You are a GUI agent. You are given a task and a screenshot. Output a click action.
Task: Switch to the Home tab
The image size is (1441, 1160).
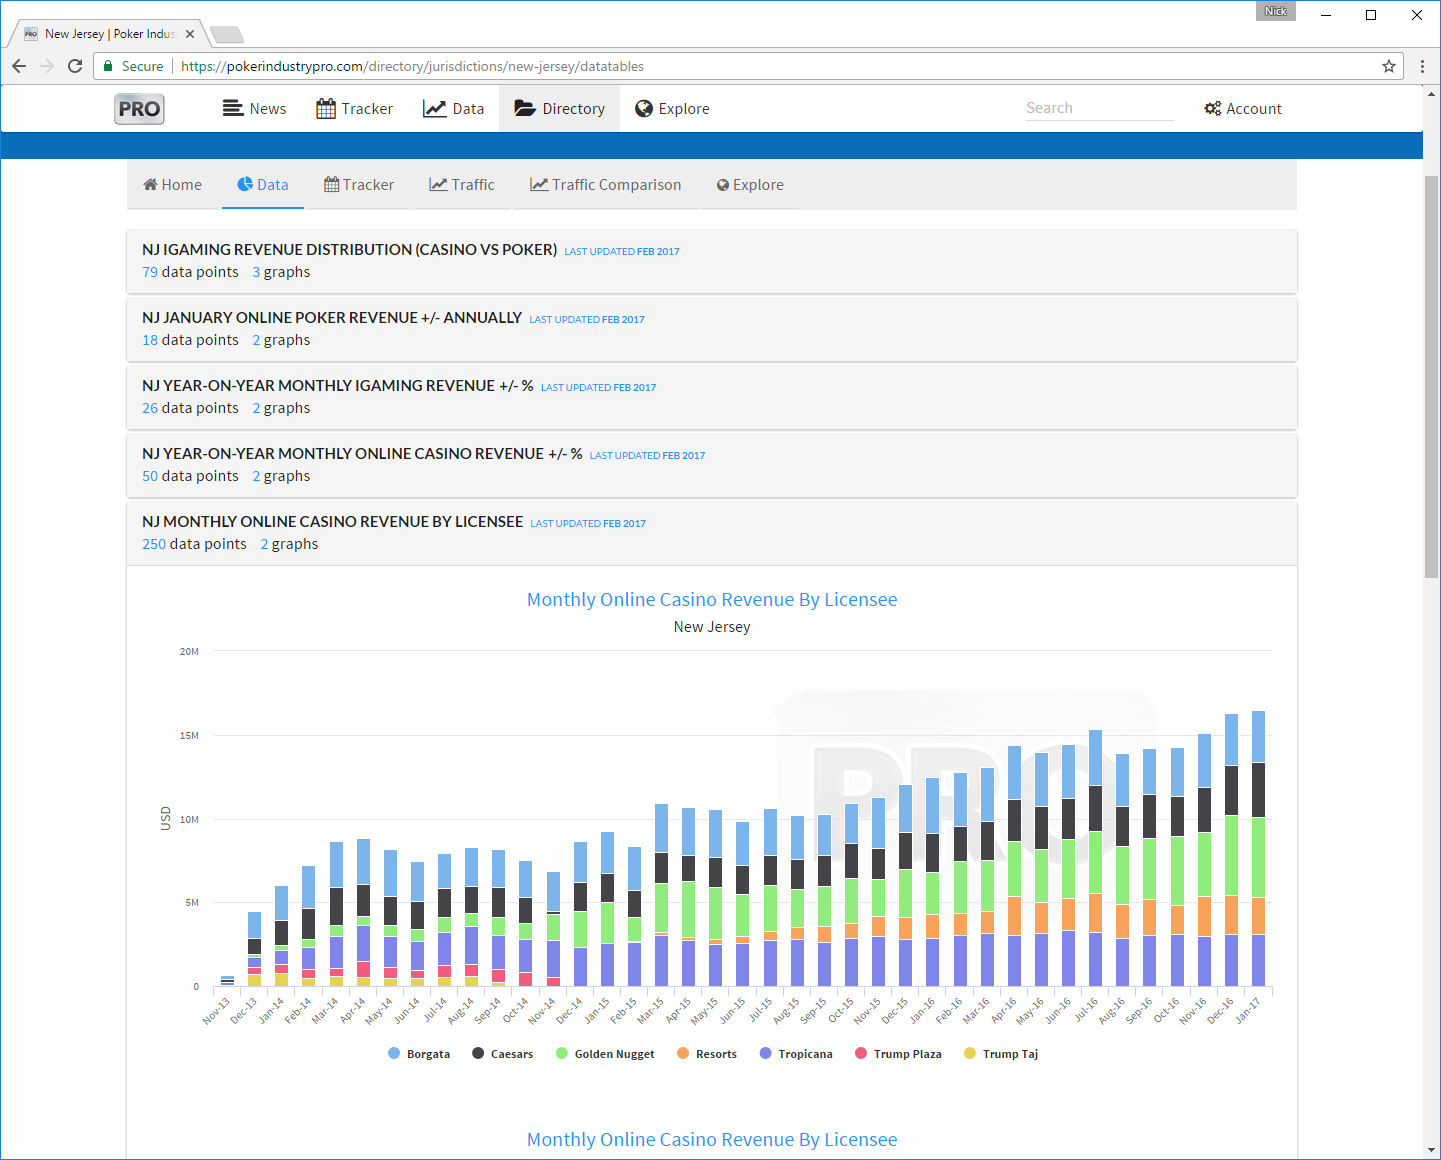tap(172, 185)
